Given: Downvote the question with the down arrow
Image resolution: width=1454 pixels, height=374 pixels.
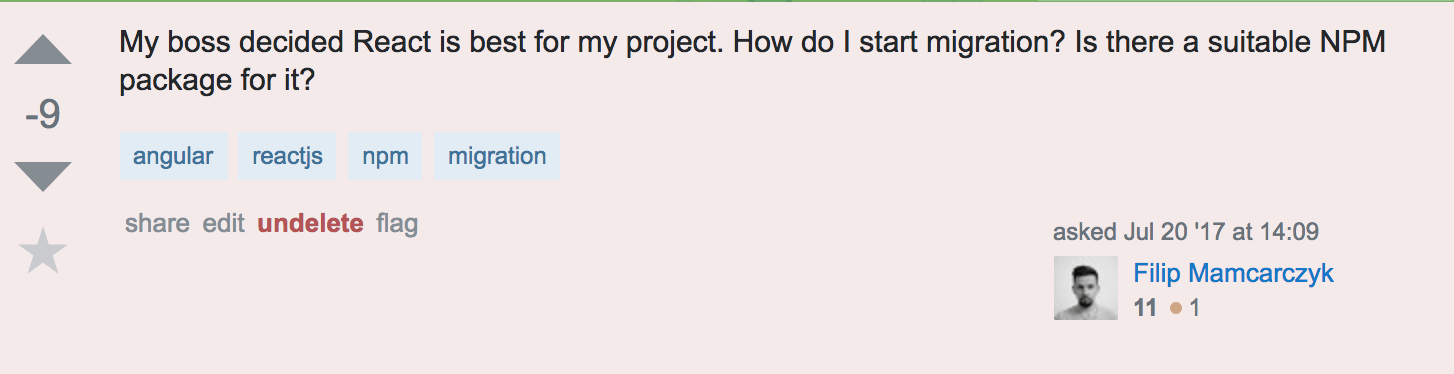Looking at the screenshot, I should tap(43, 176).
